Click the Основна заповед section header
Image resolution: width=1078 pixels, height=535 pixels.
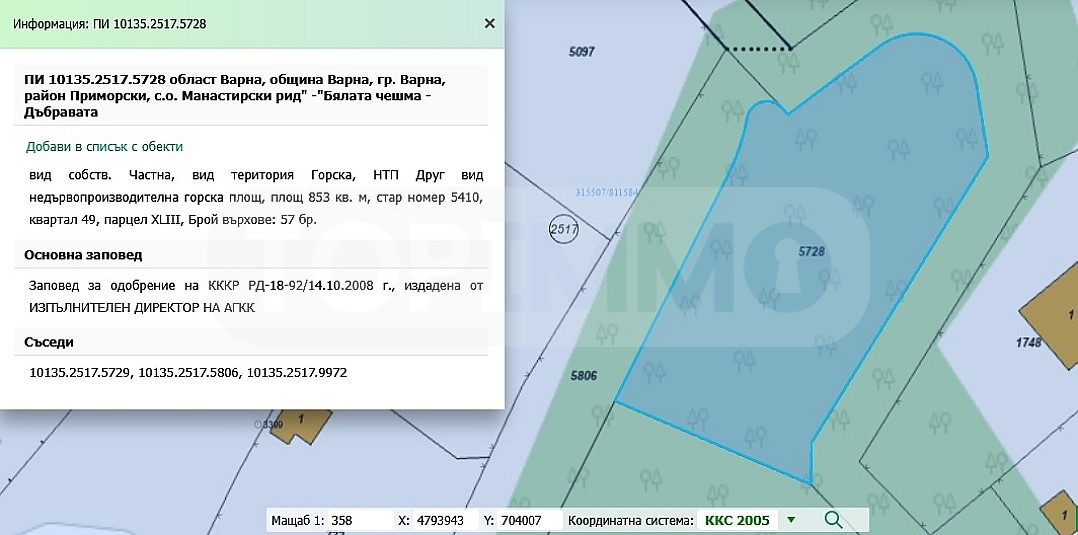[83, 255]
